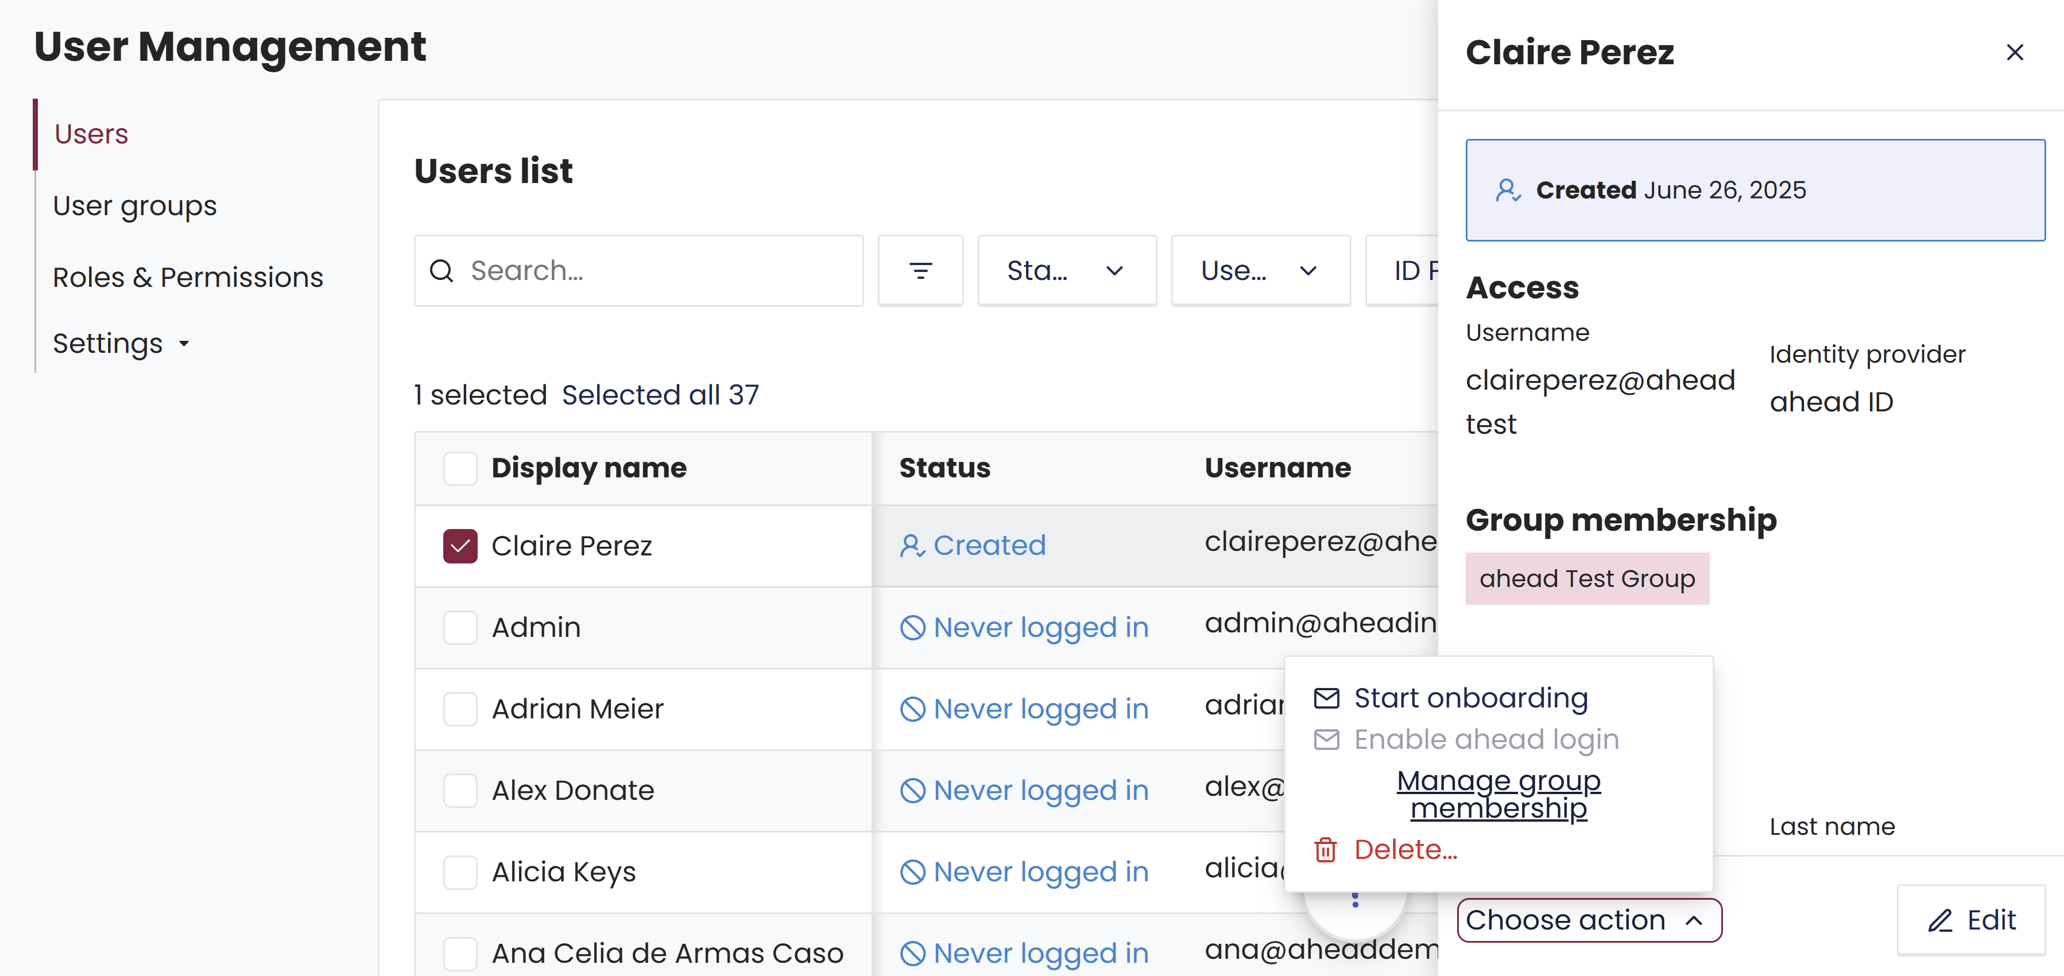Click the trash icon next to Delete
Viewport: 2064px width, 976px height.
tap(1326, 850)
